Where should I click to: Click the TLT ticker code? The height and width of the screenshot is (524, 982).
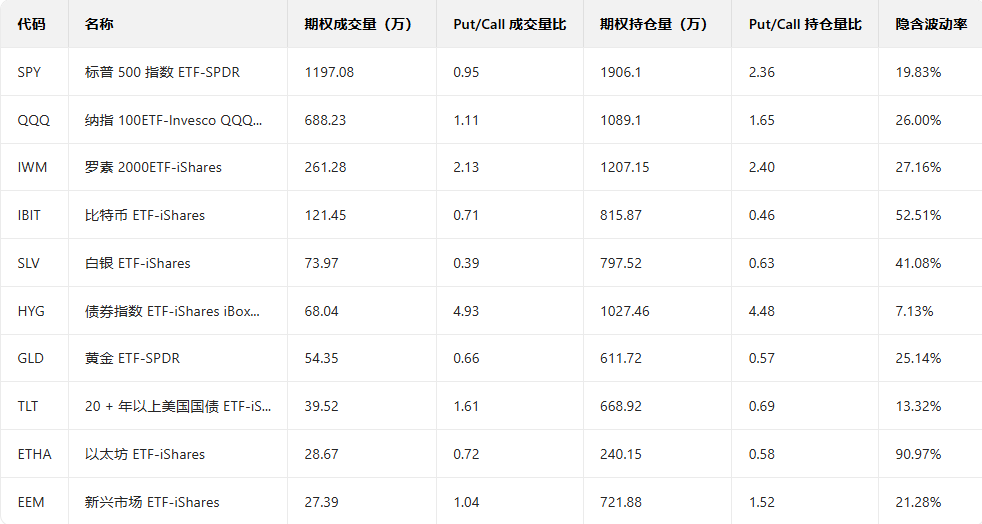pos(30,406)
